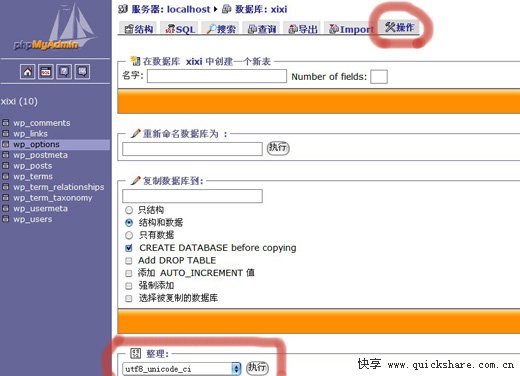Image resolution: width=520 pixels, height=376 pixels.
Task: Click the phpMyAdmin sailboat logo
Action: click(x=55, y=28)
